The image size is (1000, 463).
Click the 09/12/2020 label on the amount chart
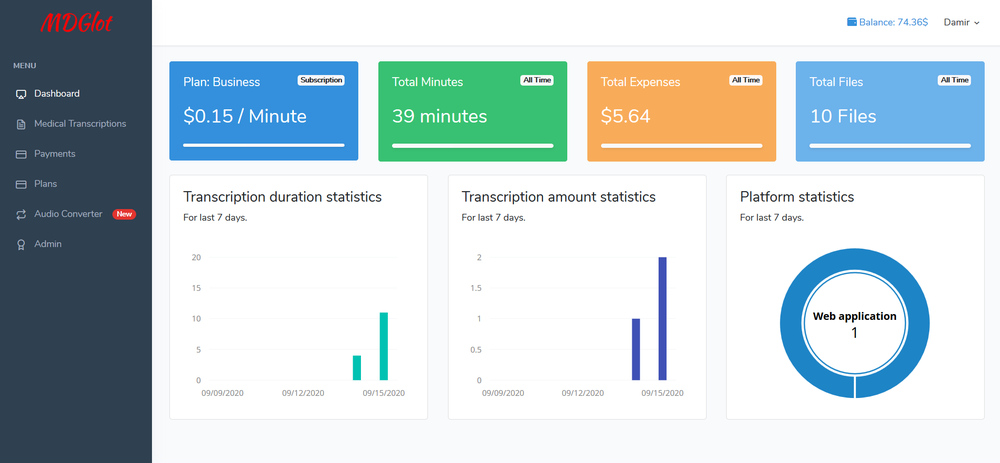point(583,393)
